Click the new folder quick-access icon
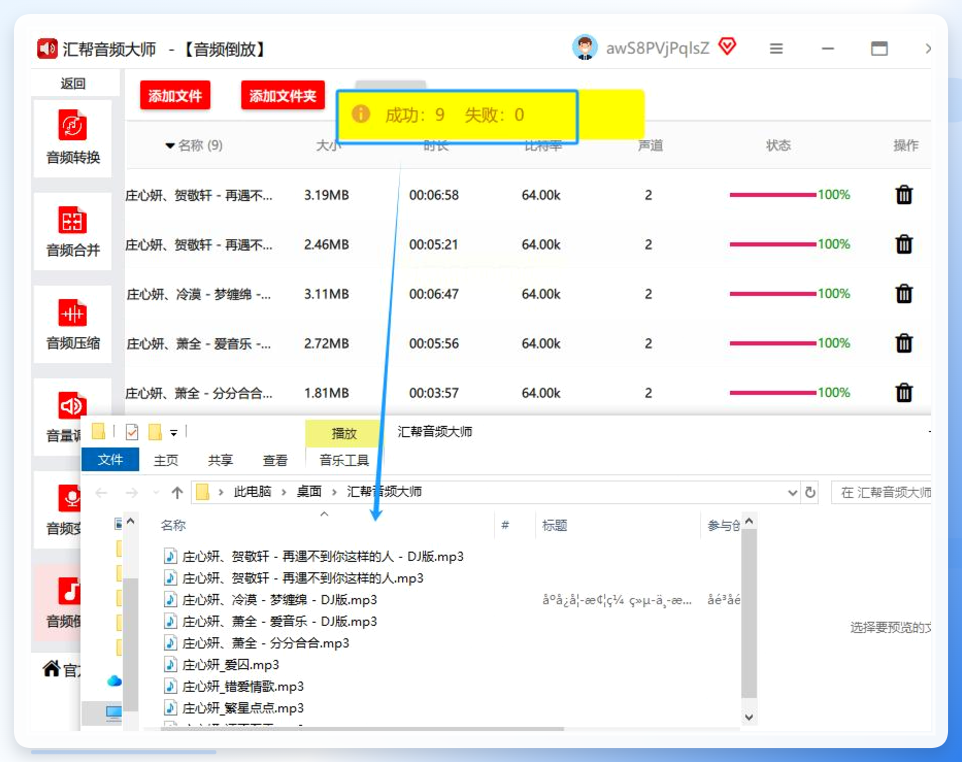Screen dimensions: 962x762 pyautogui.click(x=155, y=433)
